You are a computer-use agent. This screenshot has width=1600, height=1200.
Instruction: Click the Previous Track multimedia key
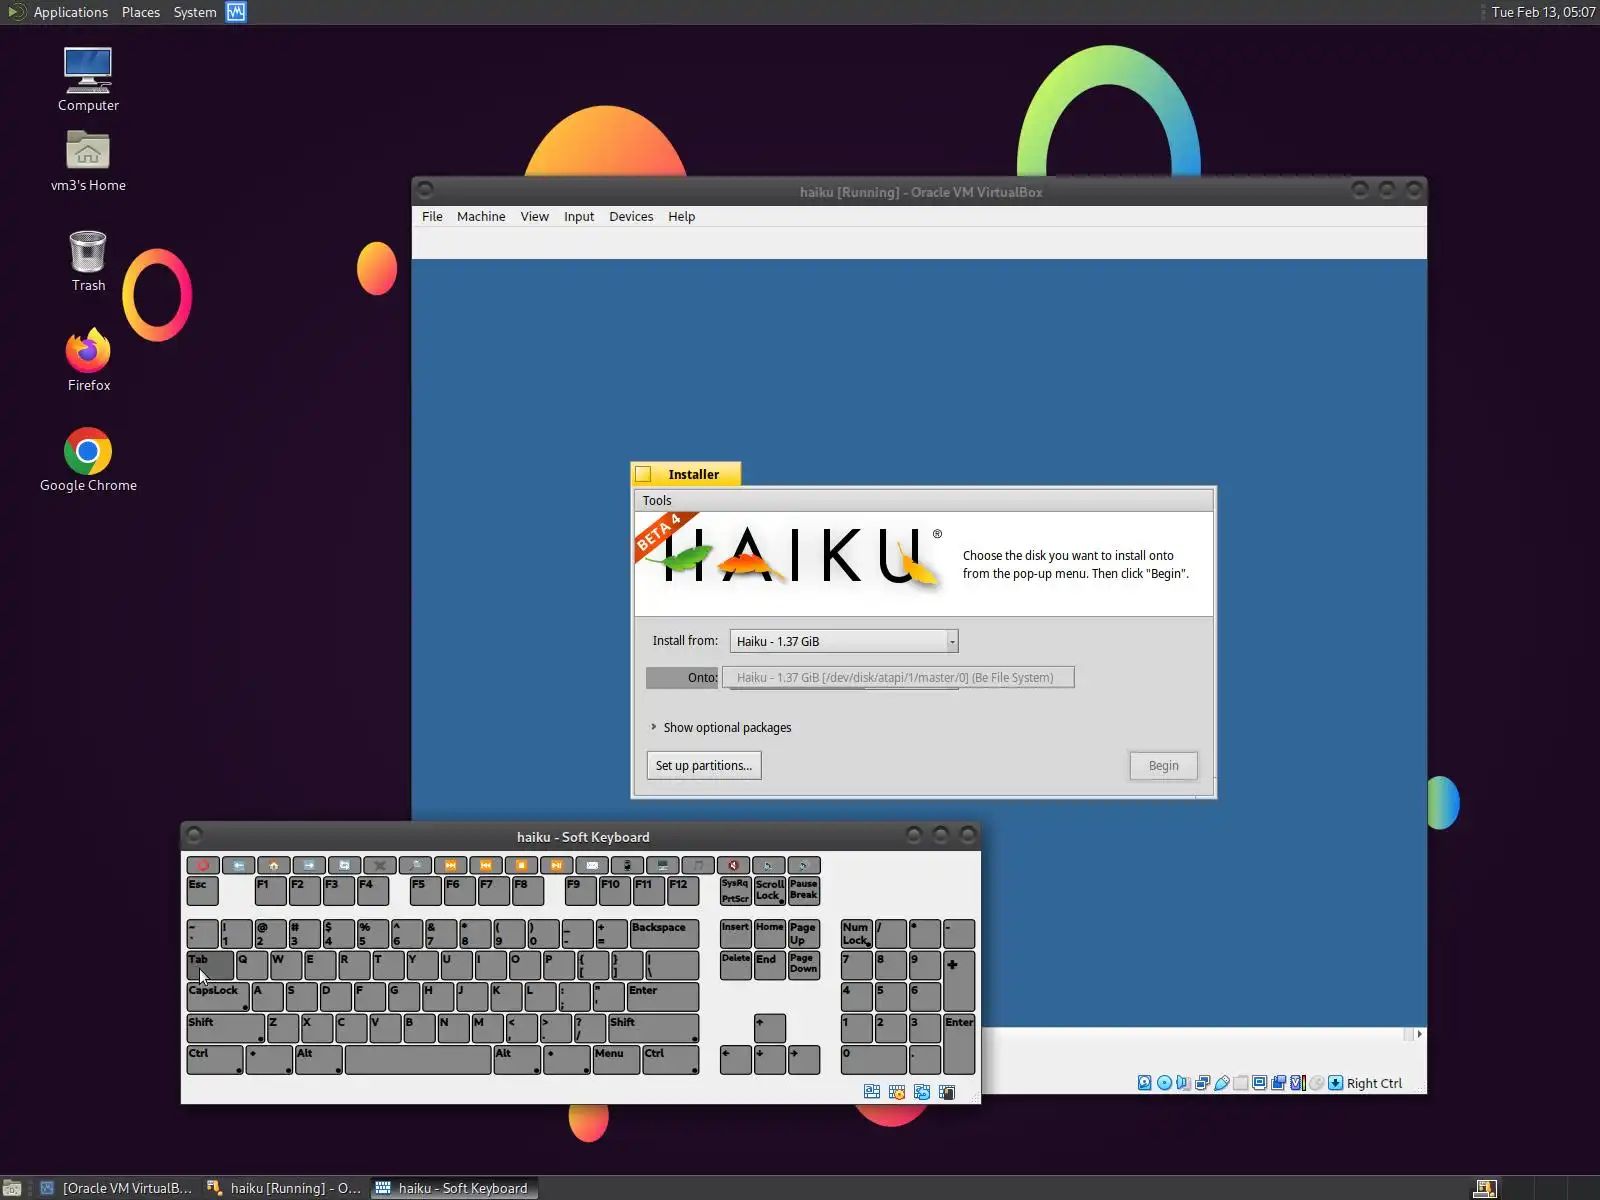tap(486, 865)
